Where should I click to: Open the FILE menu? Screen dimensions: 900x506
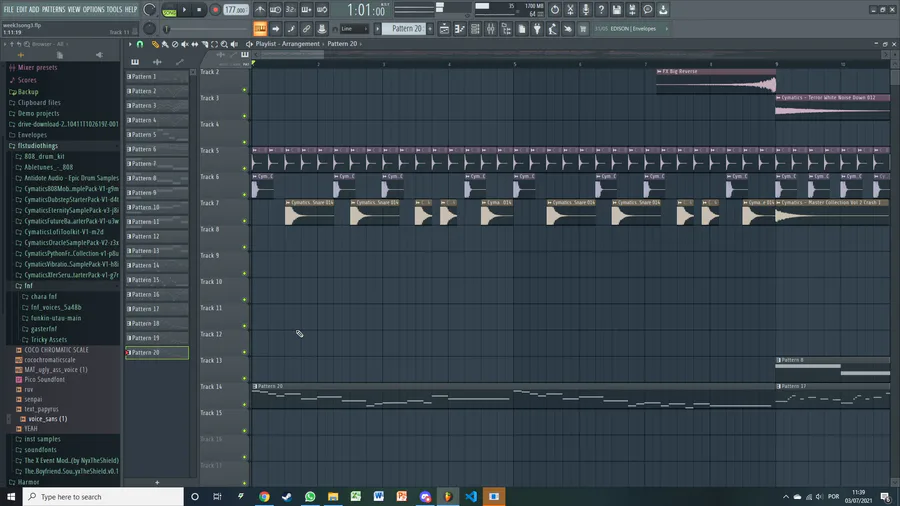click(x=9, y=10)
